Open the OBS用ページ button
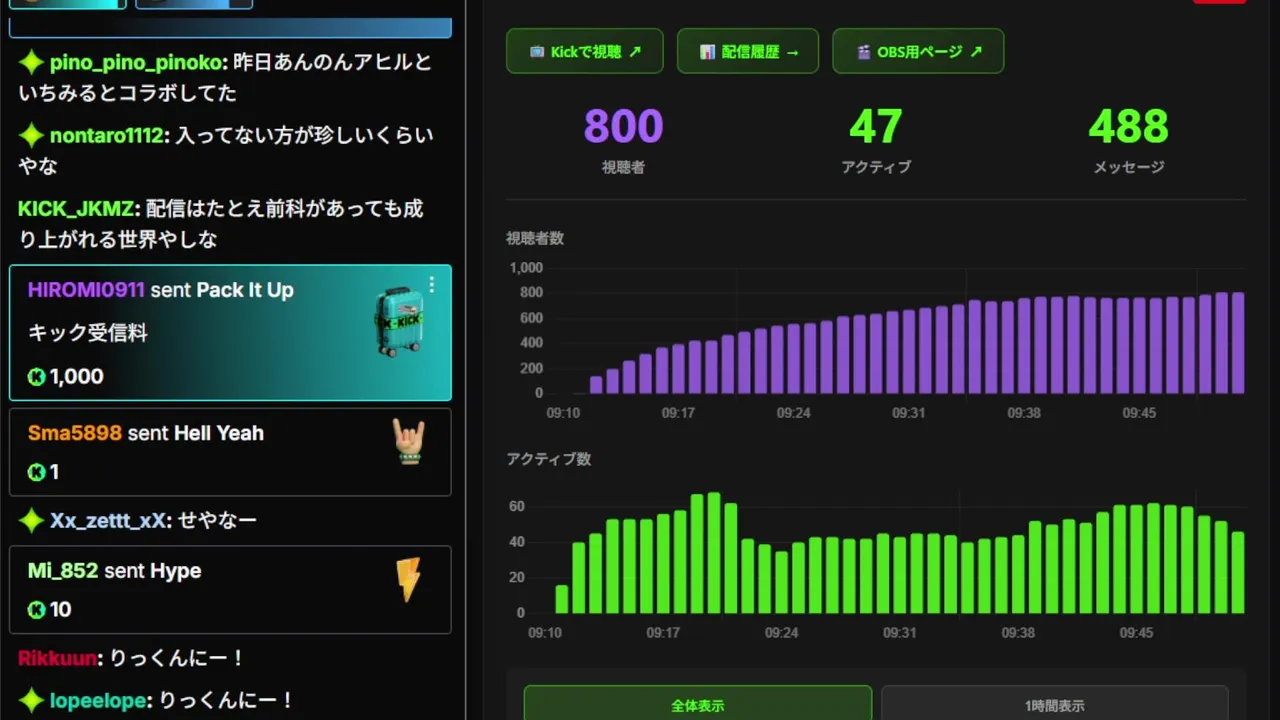The height and width of the screenshot is (720, 1280). pos(918,51)
